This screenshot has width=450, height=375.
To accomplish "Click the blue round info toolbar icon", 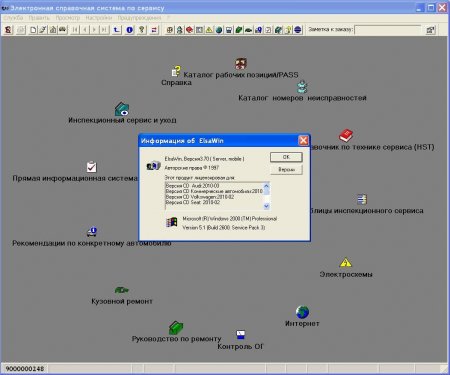I will (130, 30).
